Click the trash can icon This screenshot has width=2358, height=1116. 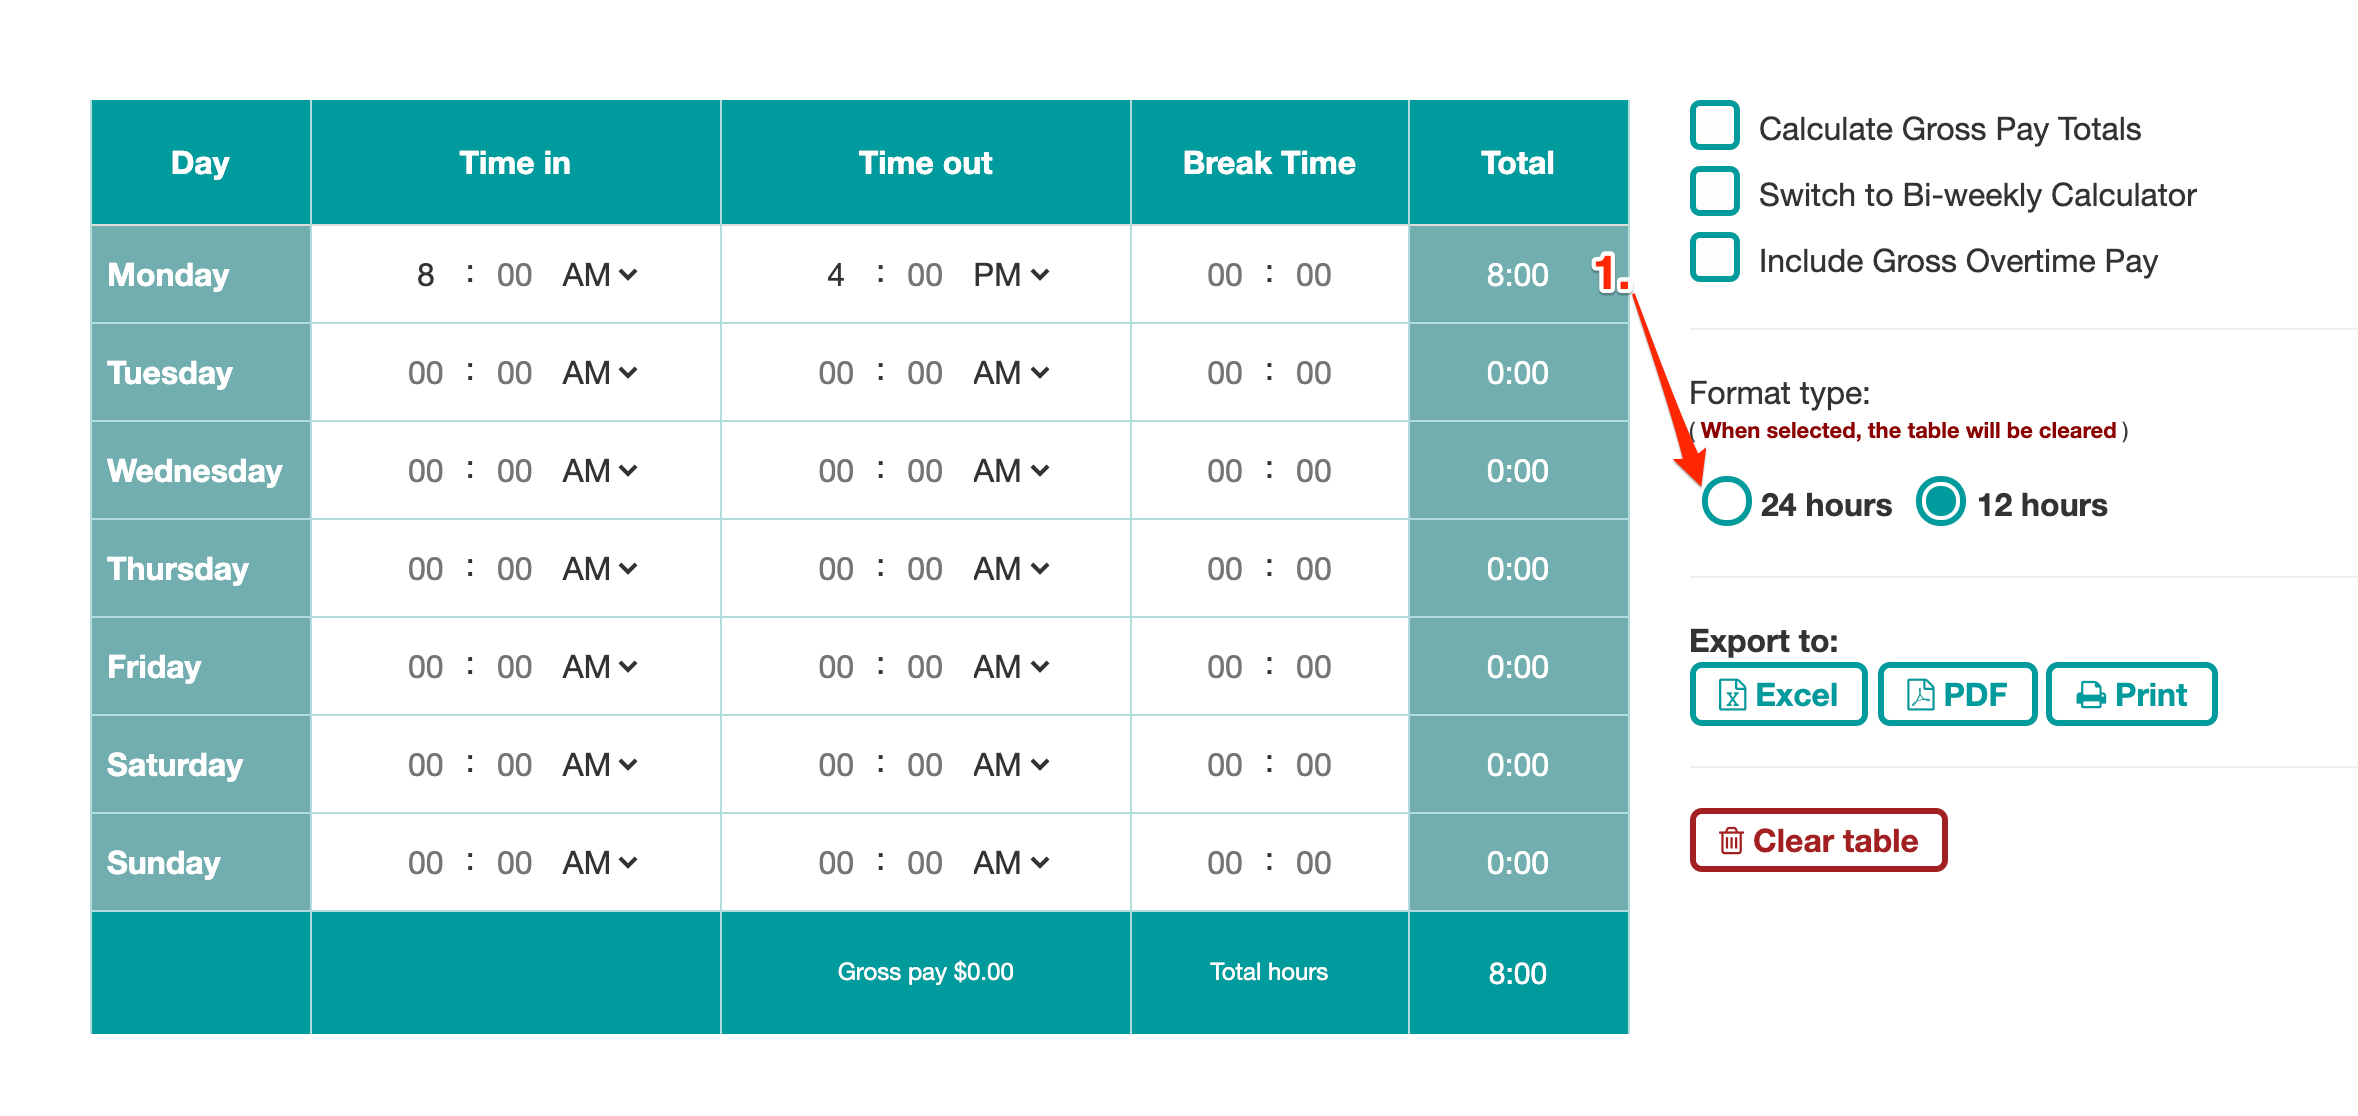pos(1731,841)
